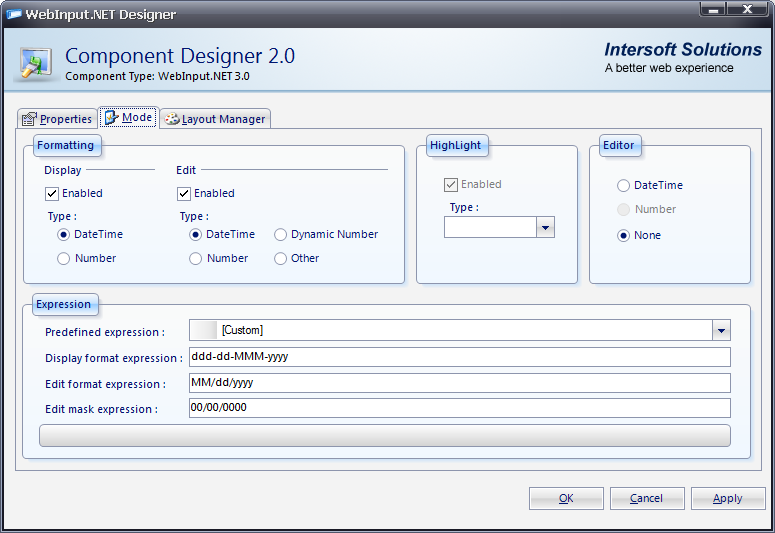Click the Cancel button
775x533 pixels.
coord(646,498)
